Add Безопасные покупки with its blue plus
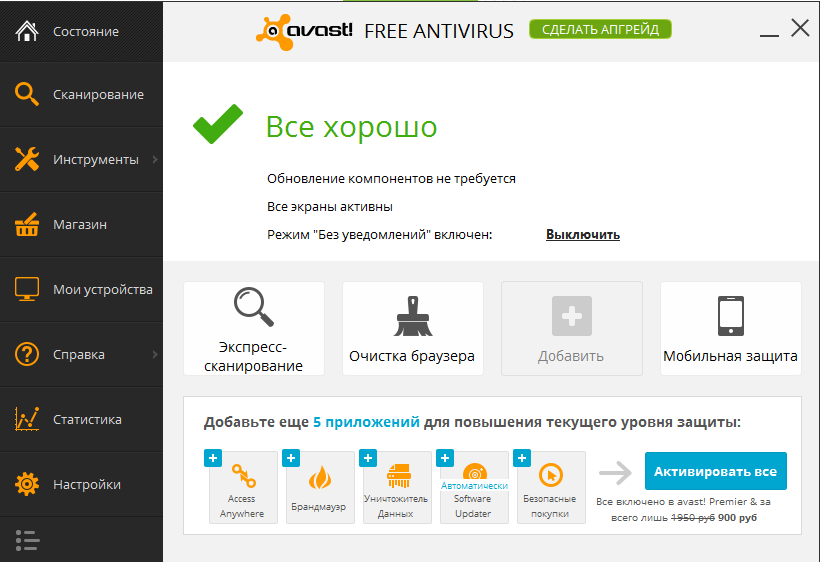The image size is (820, 562). [x=522, y=458]
